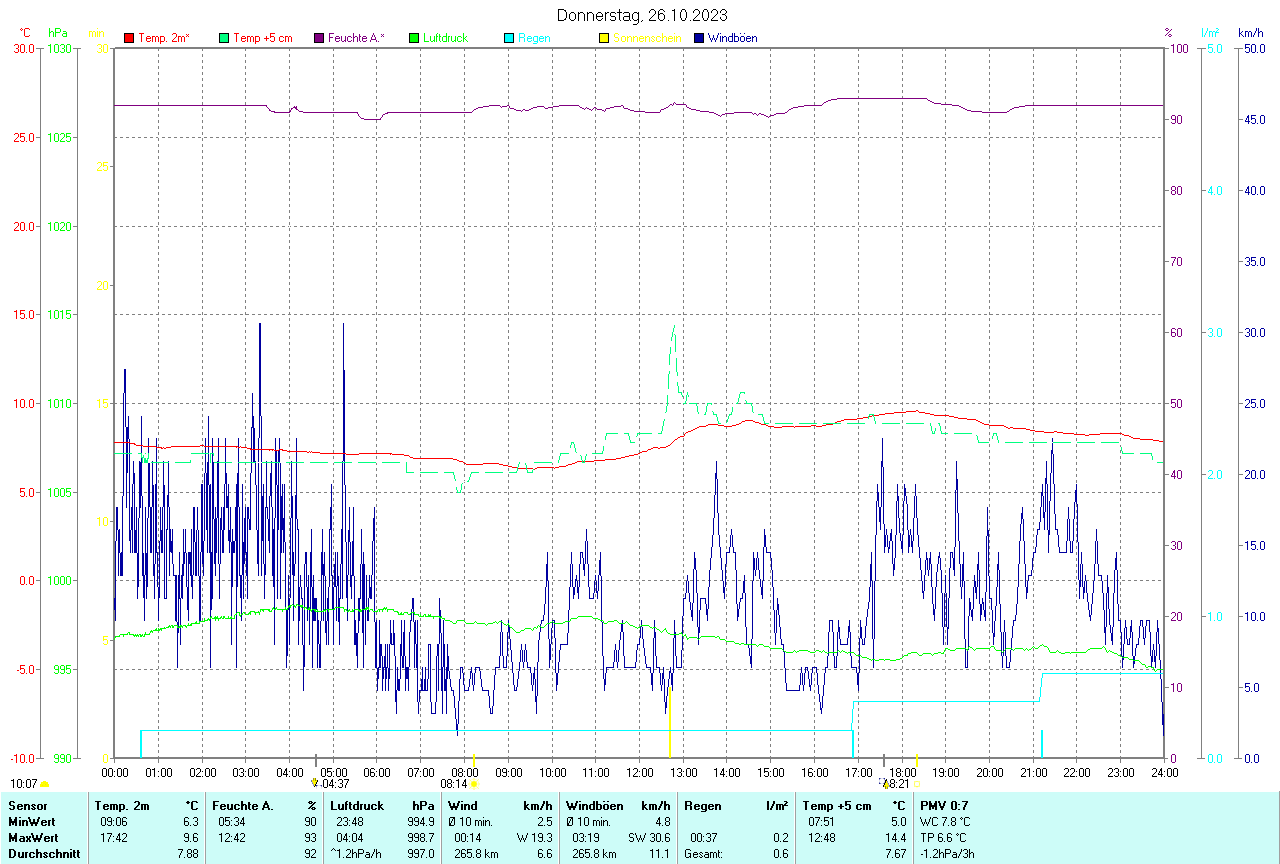Click the yellow sunshine bar near 12:40
Viewport: 1280px width, 864px height.
[669, 723]
